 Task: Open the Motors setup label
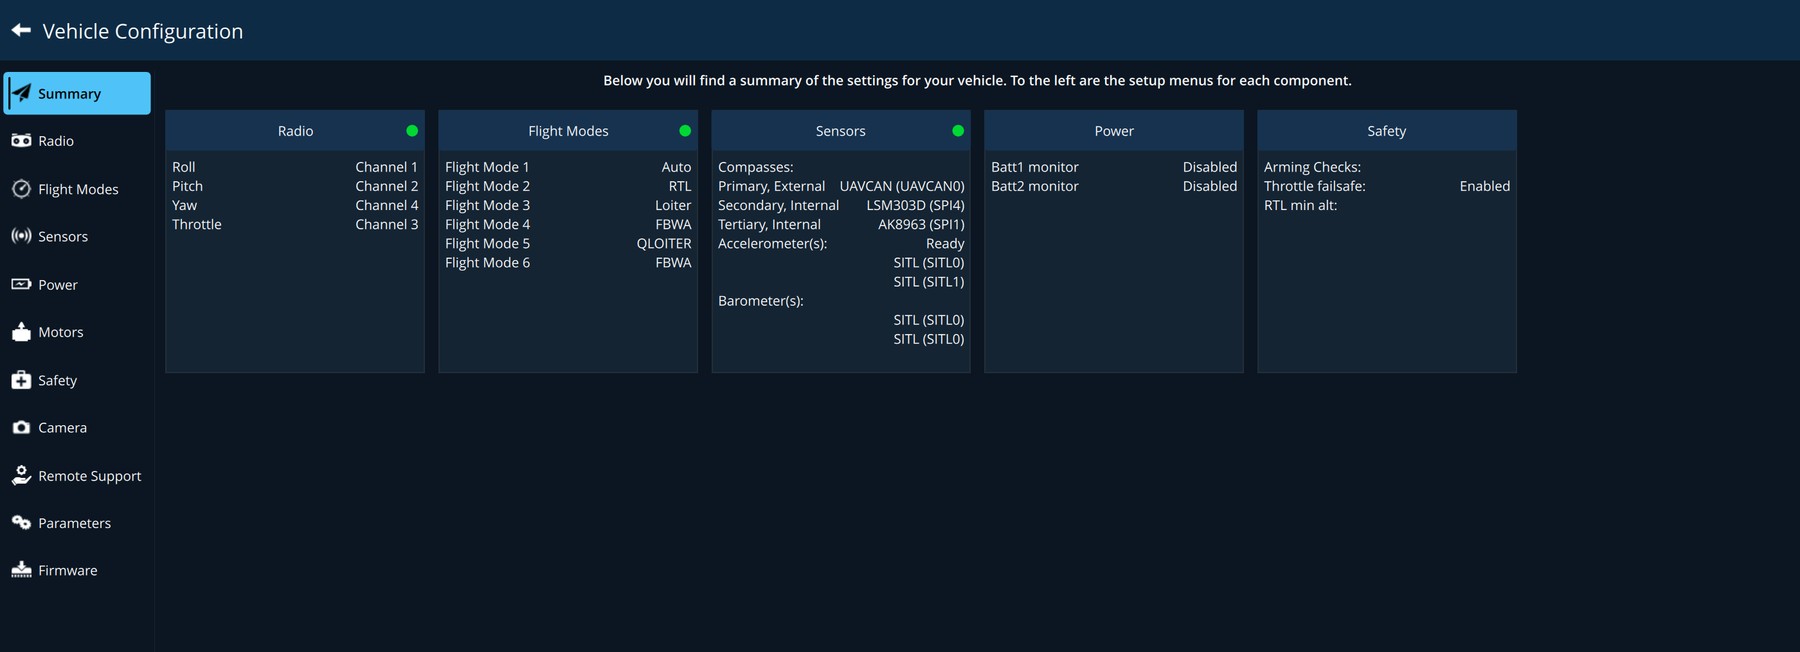[61, 332]
